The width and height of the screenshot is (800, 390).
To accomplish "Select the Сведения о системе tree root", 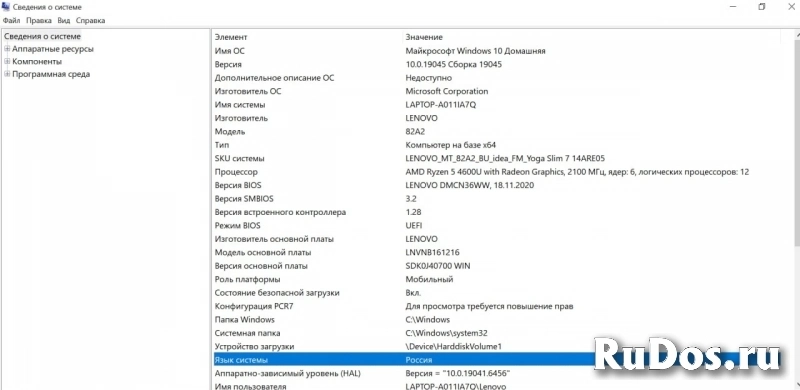I will click(42, 36).
